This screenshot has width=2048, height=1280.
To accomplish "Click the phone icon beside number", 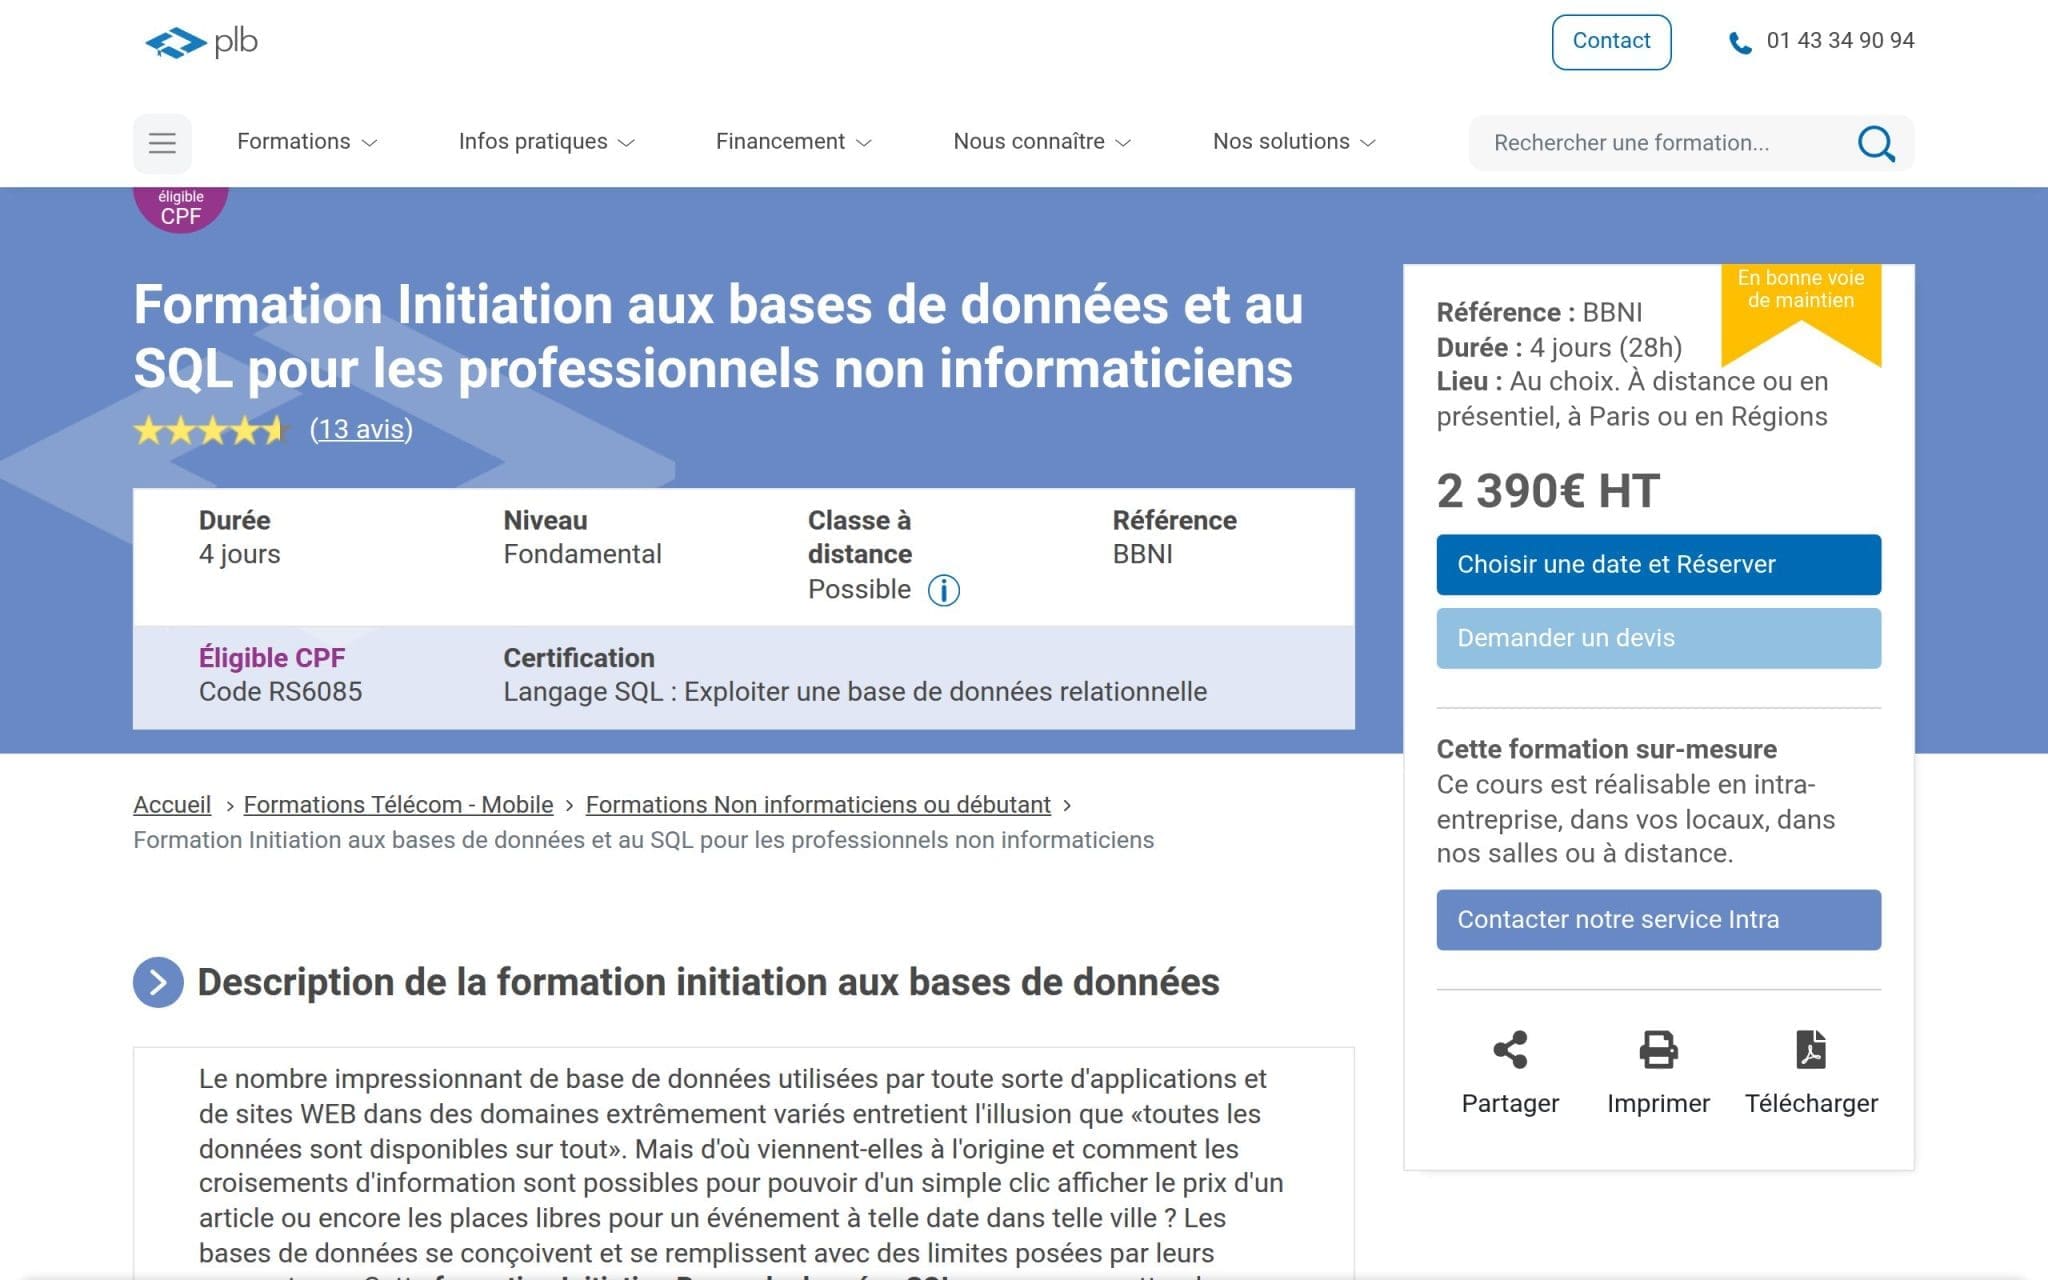I will tap(1740, 43).
